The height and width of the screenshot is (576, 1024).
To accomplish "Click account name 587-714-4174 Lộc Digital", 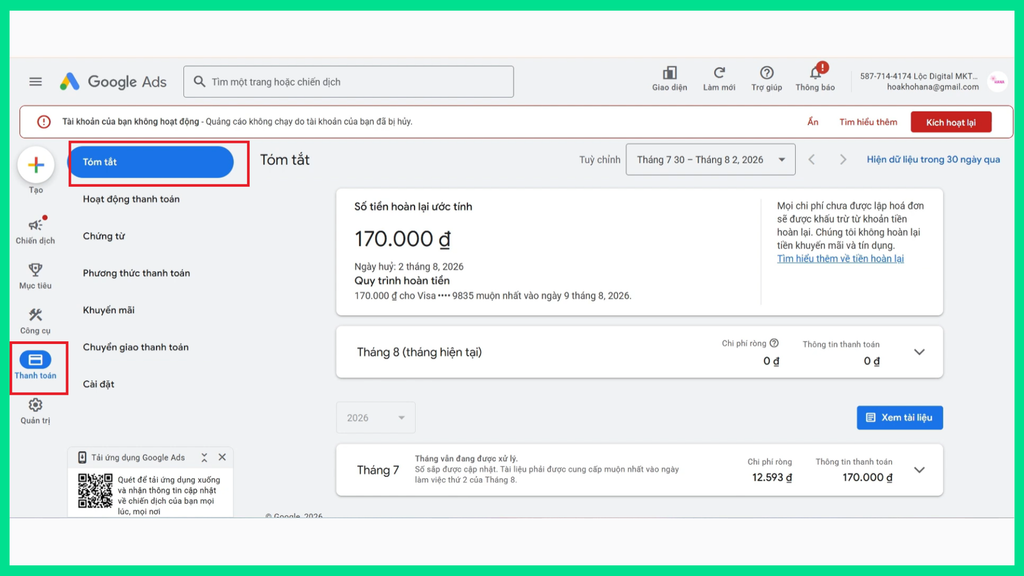I will coord(918,76).
